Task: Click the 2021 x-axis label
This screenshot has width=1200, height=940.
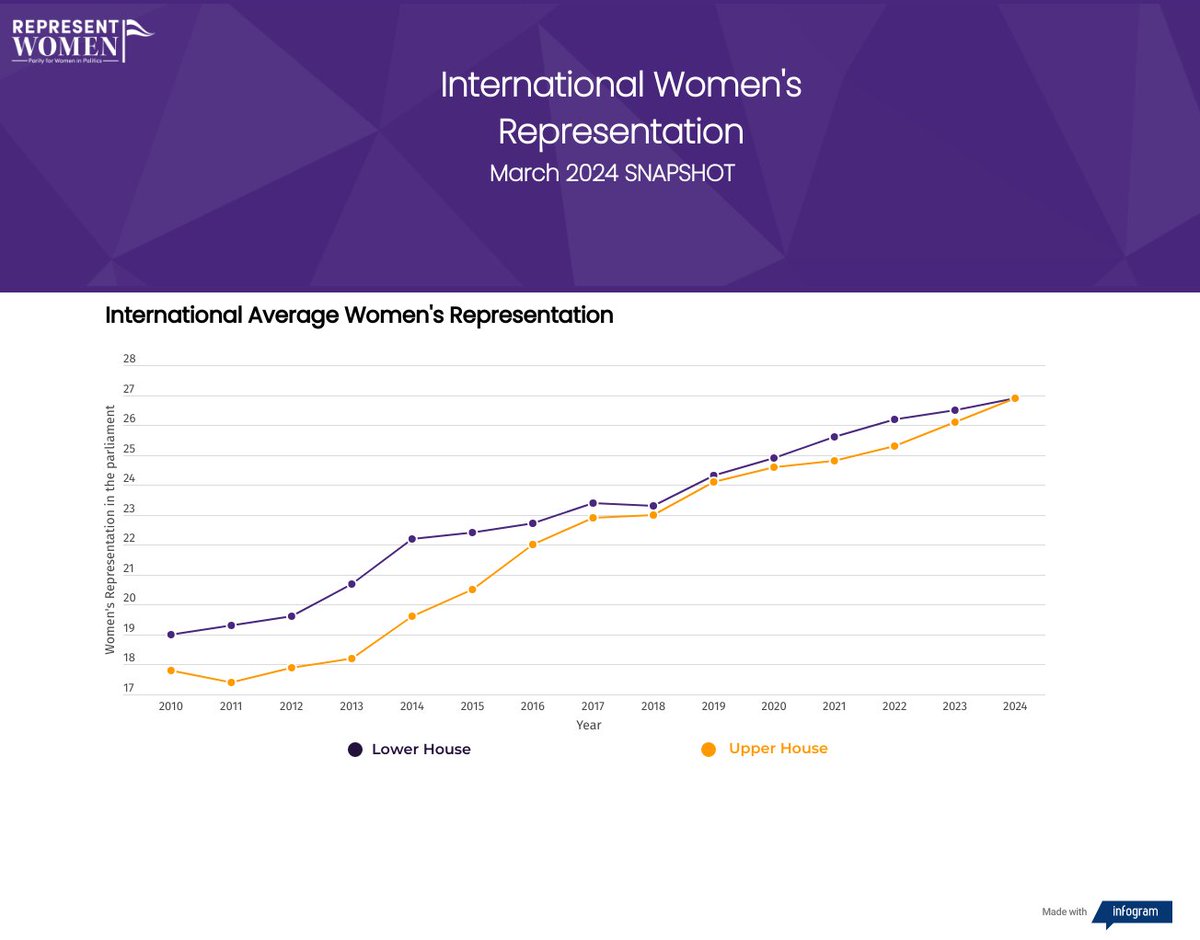Action: coord(834,706)
